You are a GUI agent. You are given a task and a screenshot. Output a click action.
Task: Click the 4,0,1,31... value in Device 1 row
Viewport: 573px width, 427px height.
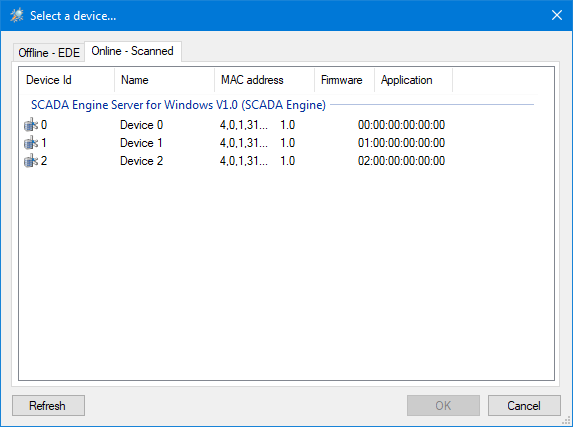coord(244,143)
